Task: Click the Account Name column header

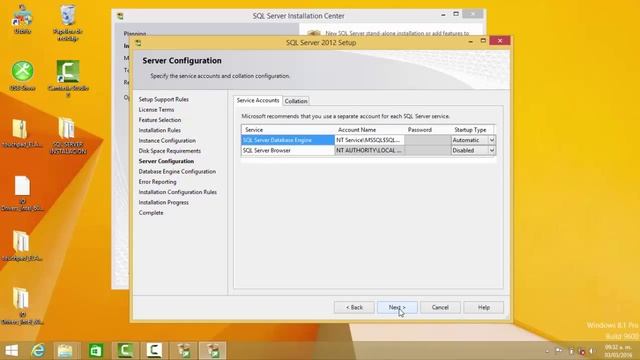Action: point(369,130)
